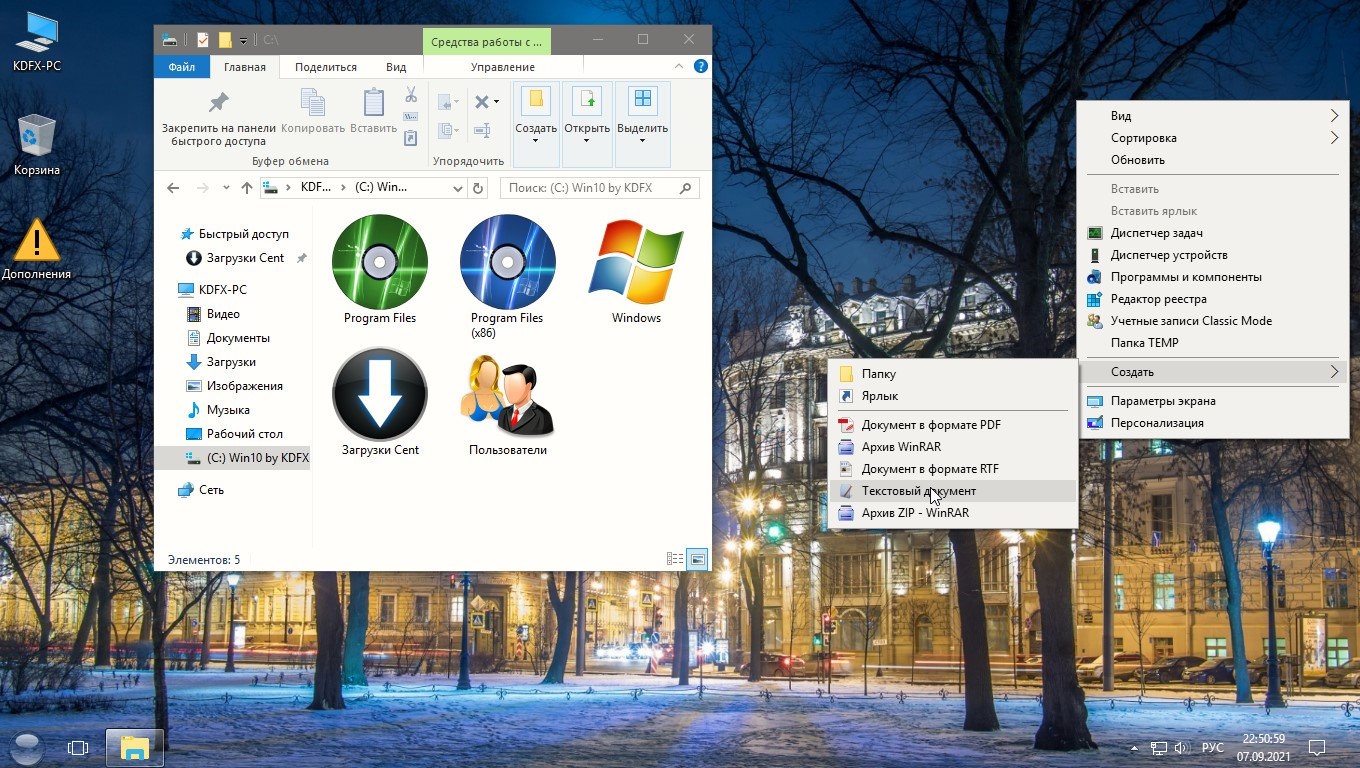
Task: Open the quick access toolbar customize dropdown
Action: (x=244, y=40)
